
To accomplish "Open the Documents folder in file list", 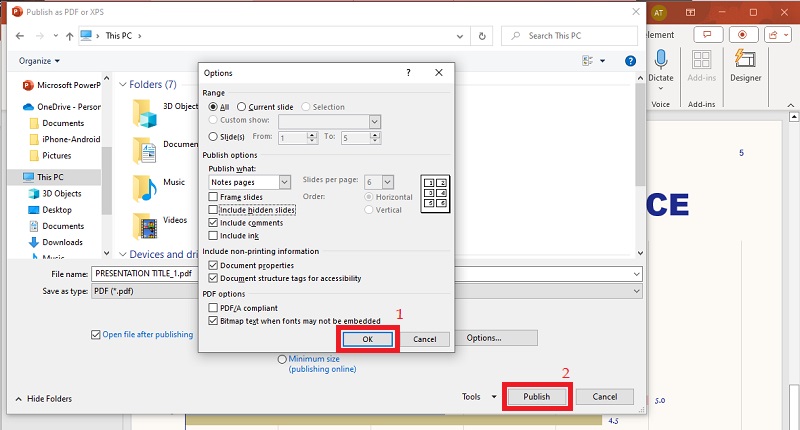I will coord(144,150).
